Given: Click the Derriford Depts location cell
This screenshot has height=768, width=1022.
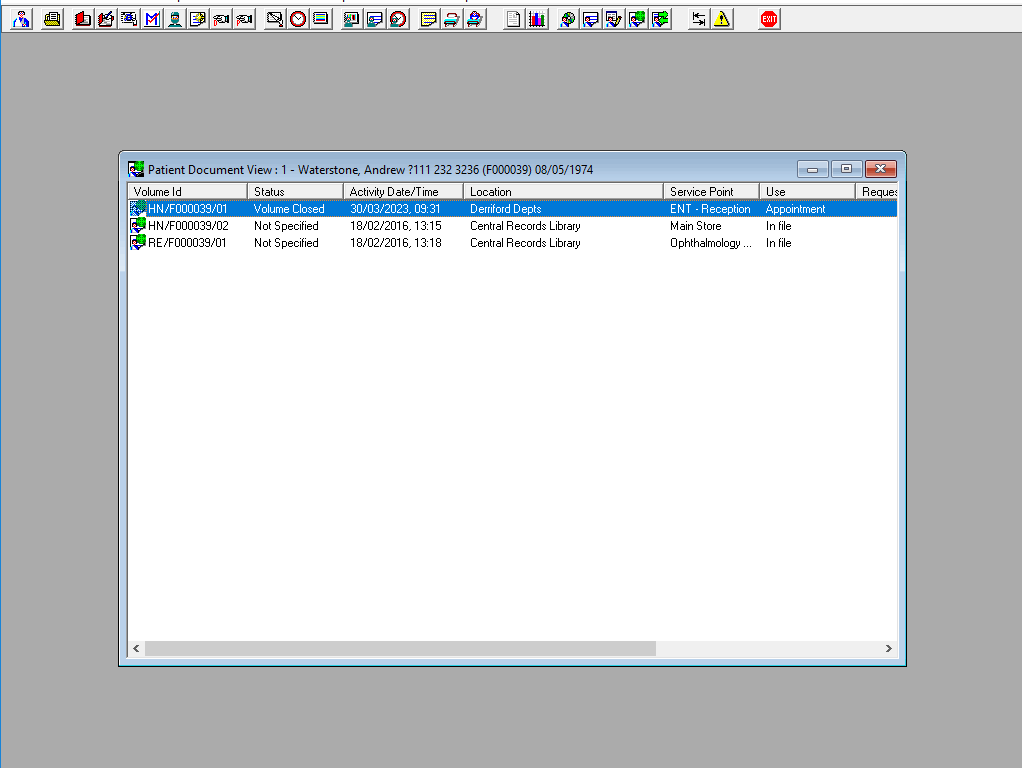Looking at the screenshot, I should point(505,209).
